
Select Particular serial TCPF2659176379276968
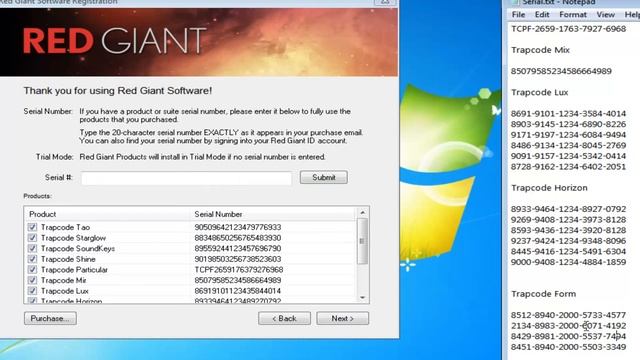tap(239, 269)
